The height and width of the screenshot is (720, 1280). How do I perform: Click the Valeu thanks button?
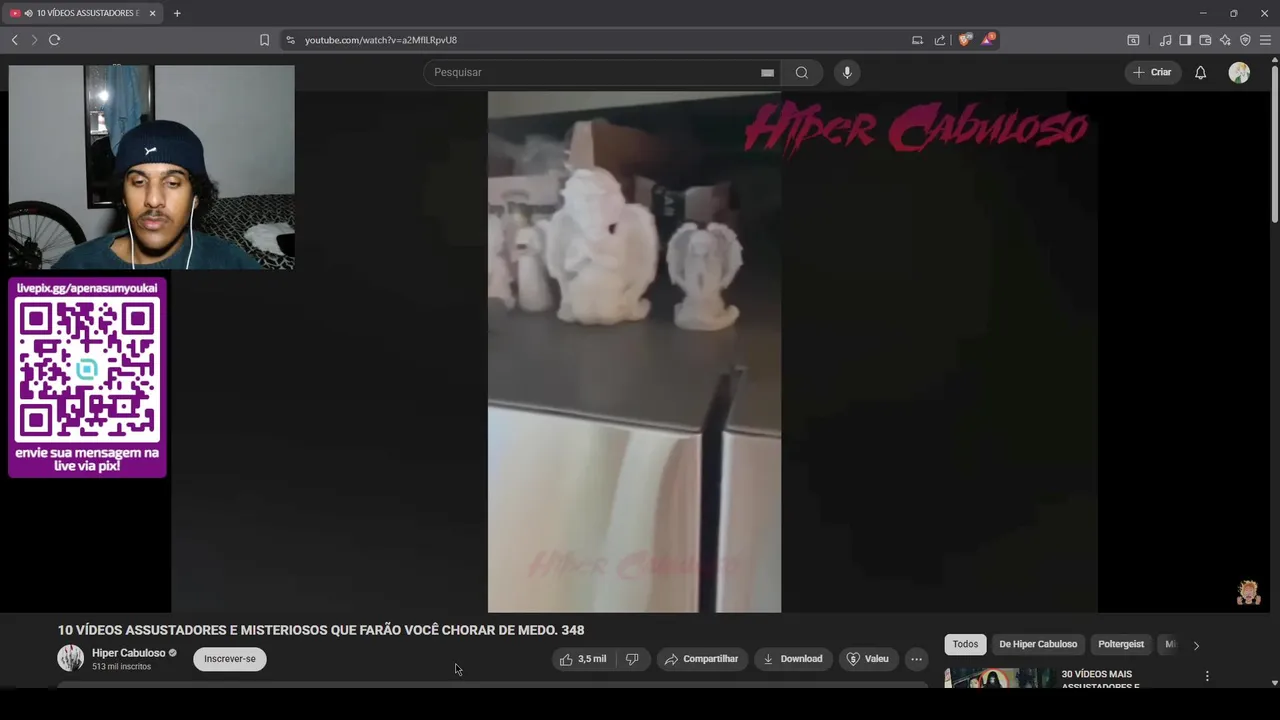pos(868,659)
